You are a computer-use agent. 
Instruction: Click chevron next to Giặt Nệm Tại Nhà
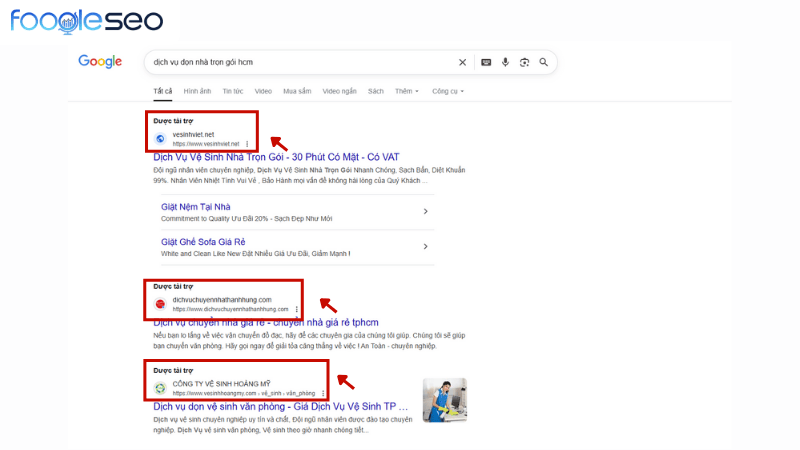tap(426, 211)
